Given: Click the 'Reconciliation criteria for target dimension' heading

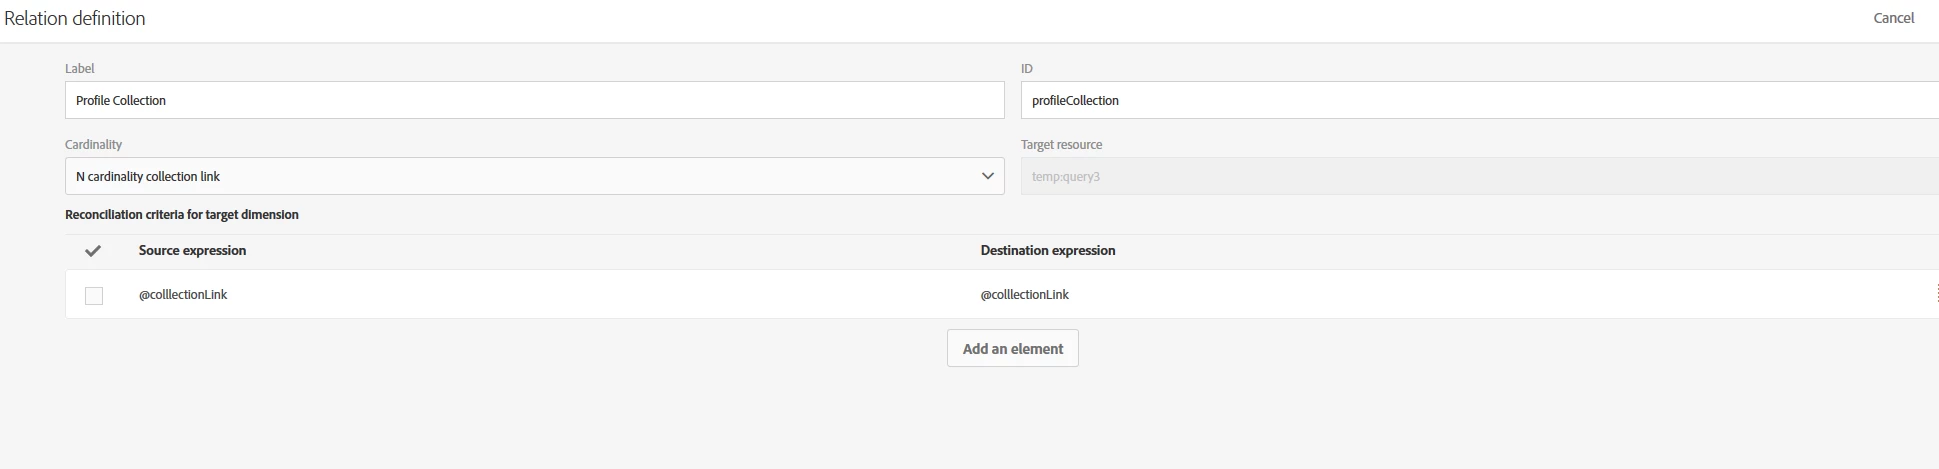Looking at the screenshot, I should pyautogui.click(x=181, y=215).
